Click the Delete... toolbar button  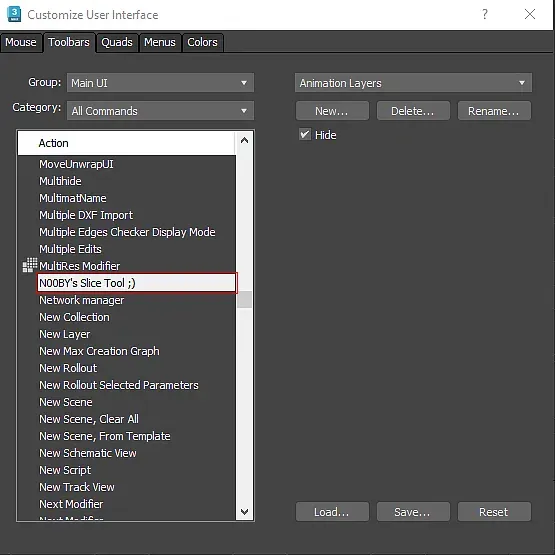coord(413,111)
